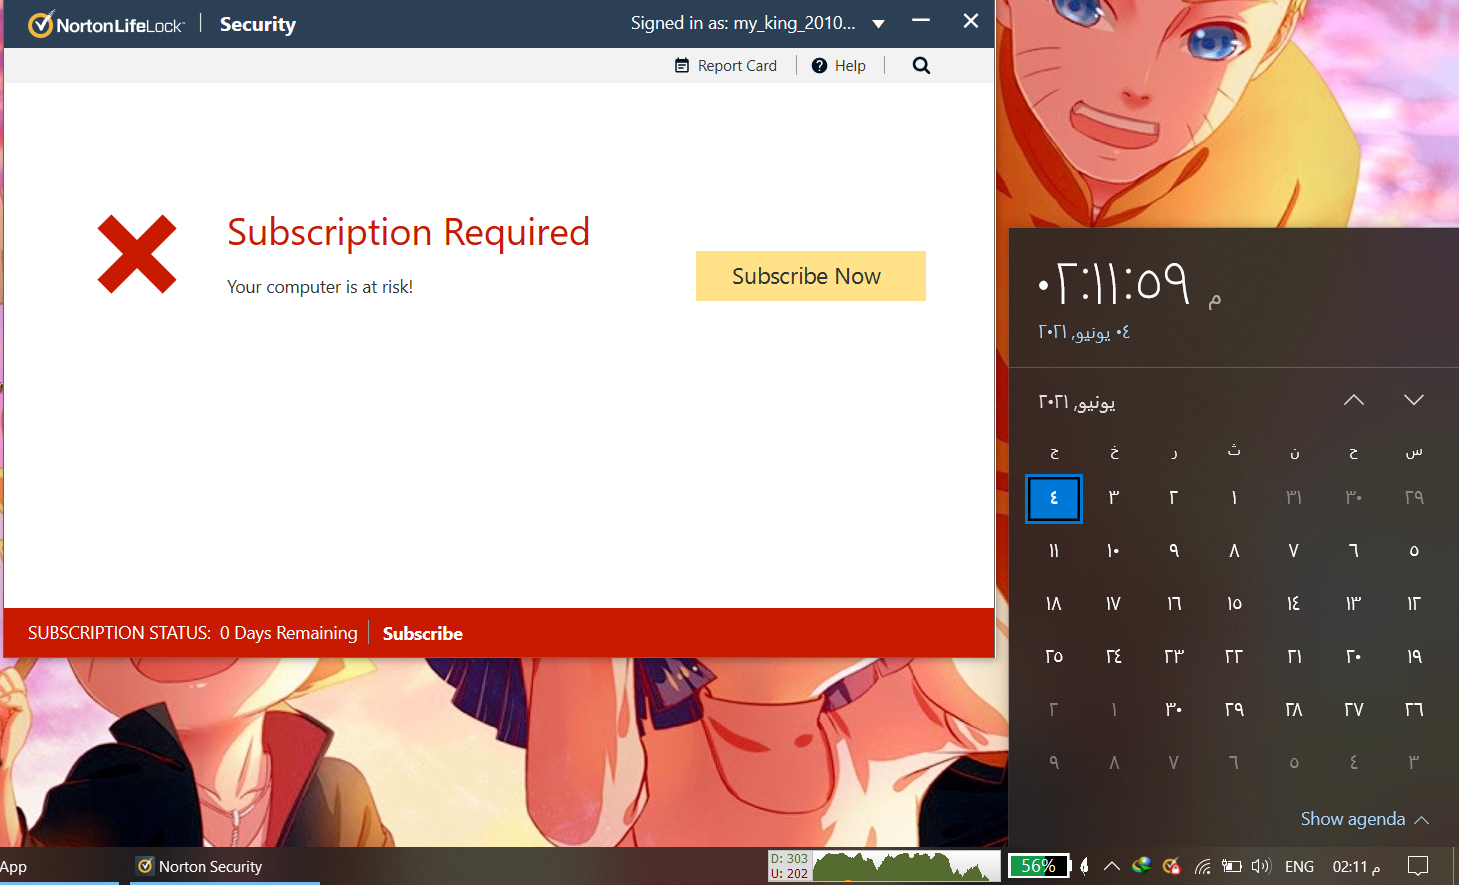Select June 25 (٢٥) in the calendar
This screenshot has width=1459, height=885.
coord(1054,657)
